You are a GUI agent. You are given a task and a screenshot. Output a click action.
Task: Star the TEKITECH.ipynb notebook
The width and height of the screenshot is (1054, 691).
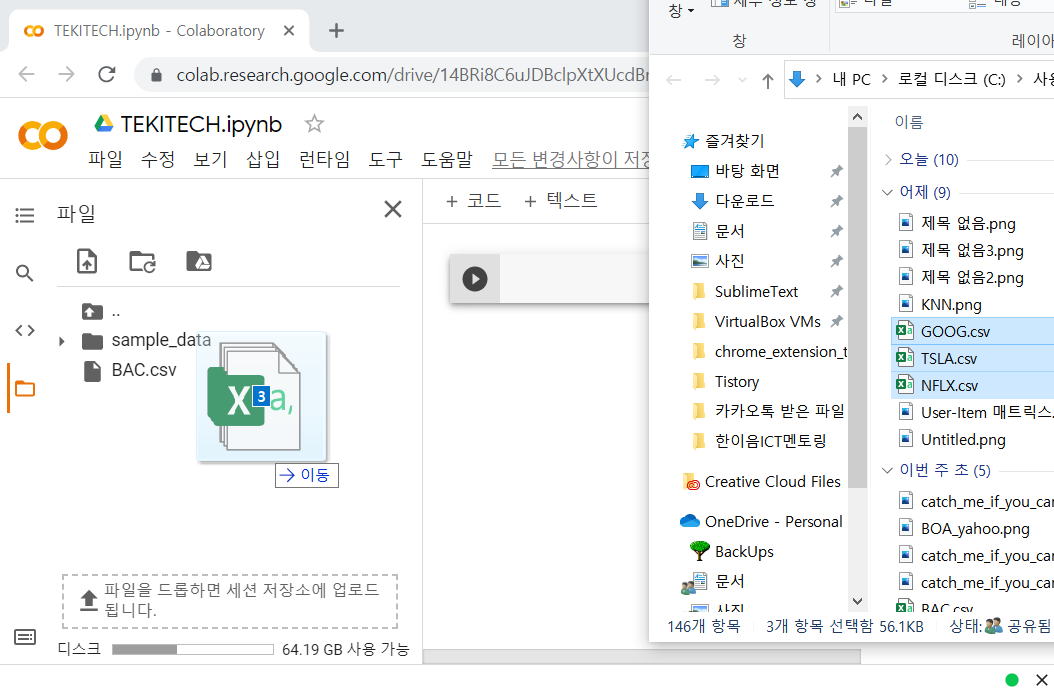(x=314, y=124)
